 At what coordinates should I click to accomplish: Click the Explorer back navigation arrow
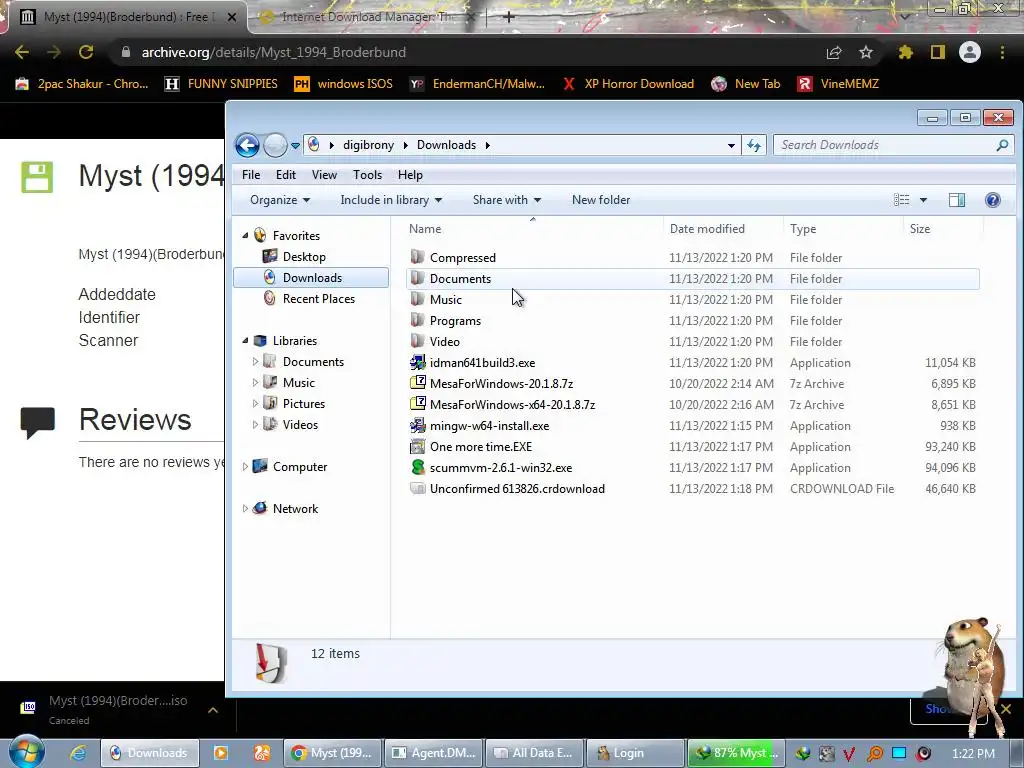(x=248, y=145)
